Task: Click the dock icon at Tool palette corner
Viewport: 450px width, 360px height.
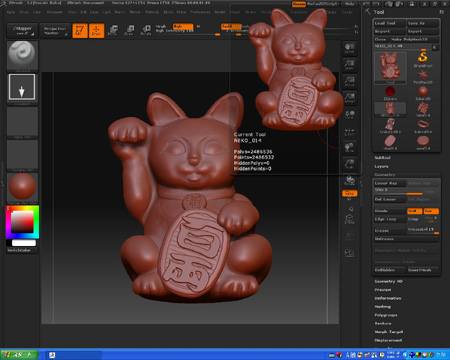Action: pos(441,12)
